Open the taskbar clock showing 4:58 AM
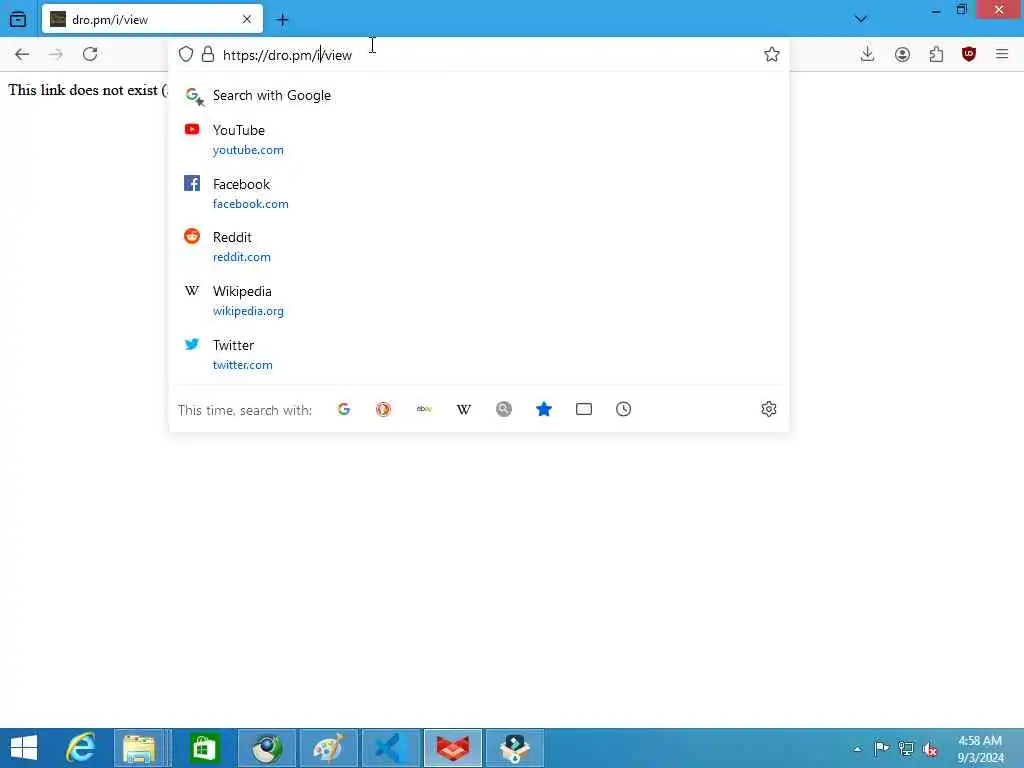Screen dimensions: 1024x768 [x=980, y=749]
